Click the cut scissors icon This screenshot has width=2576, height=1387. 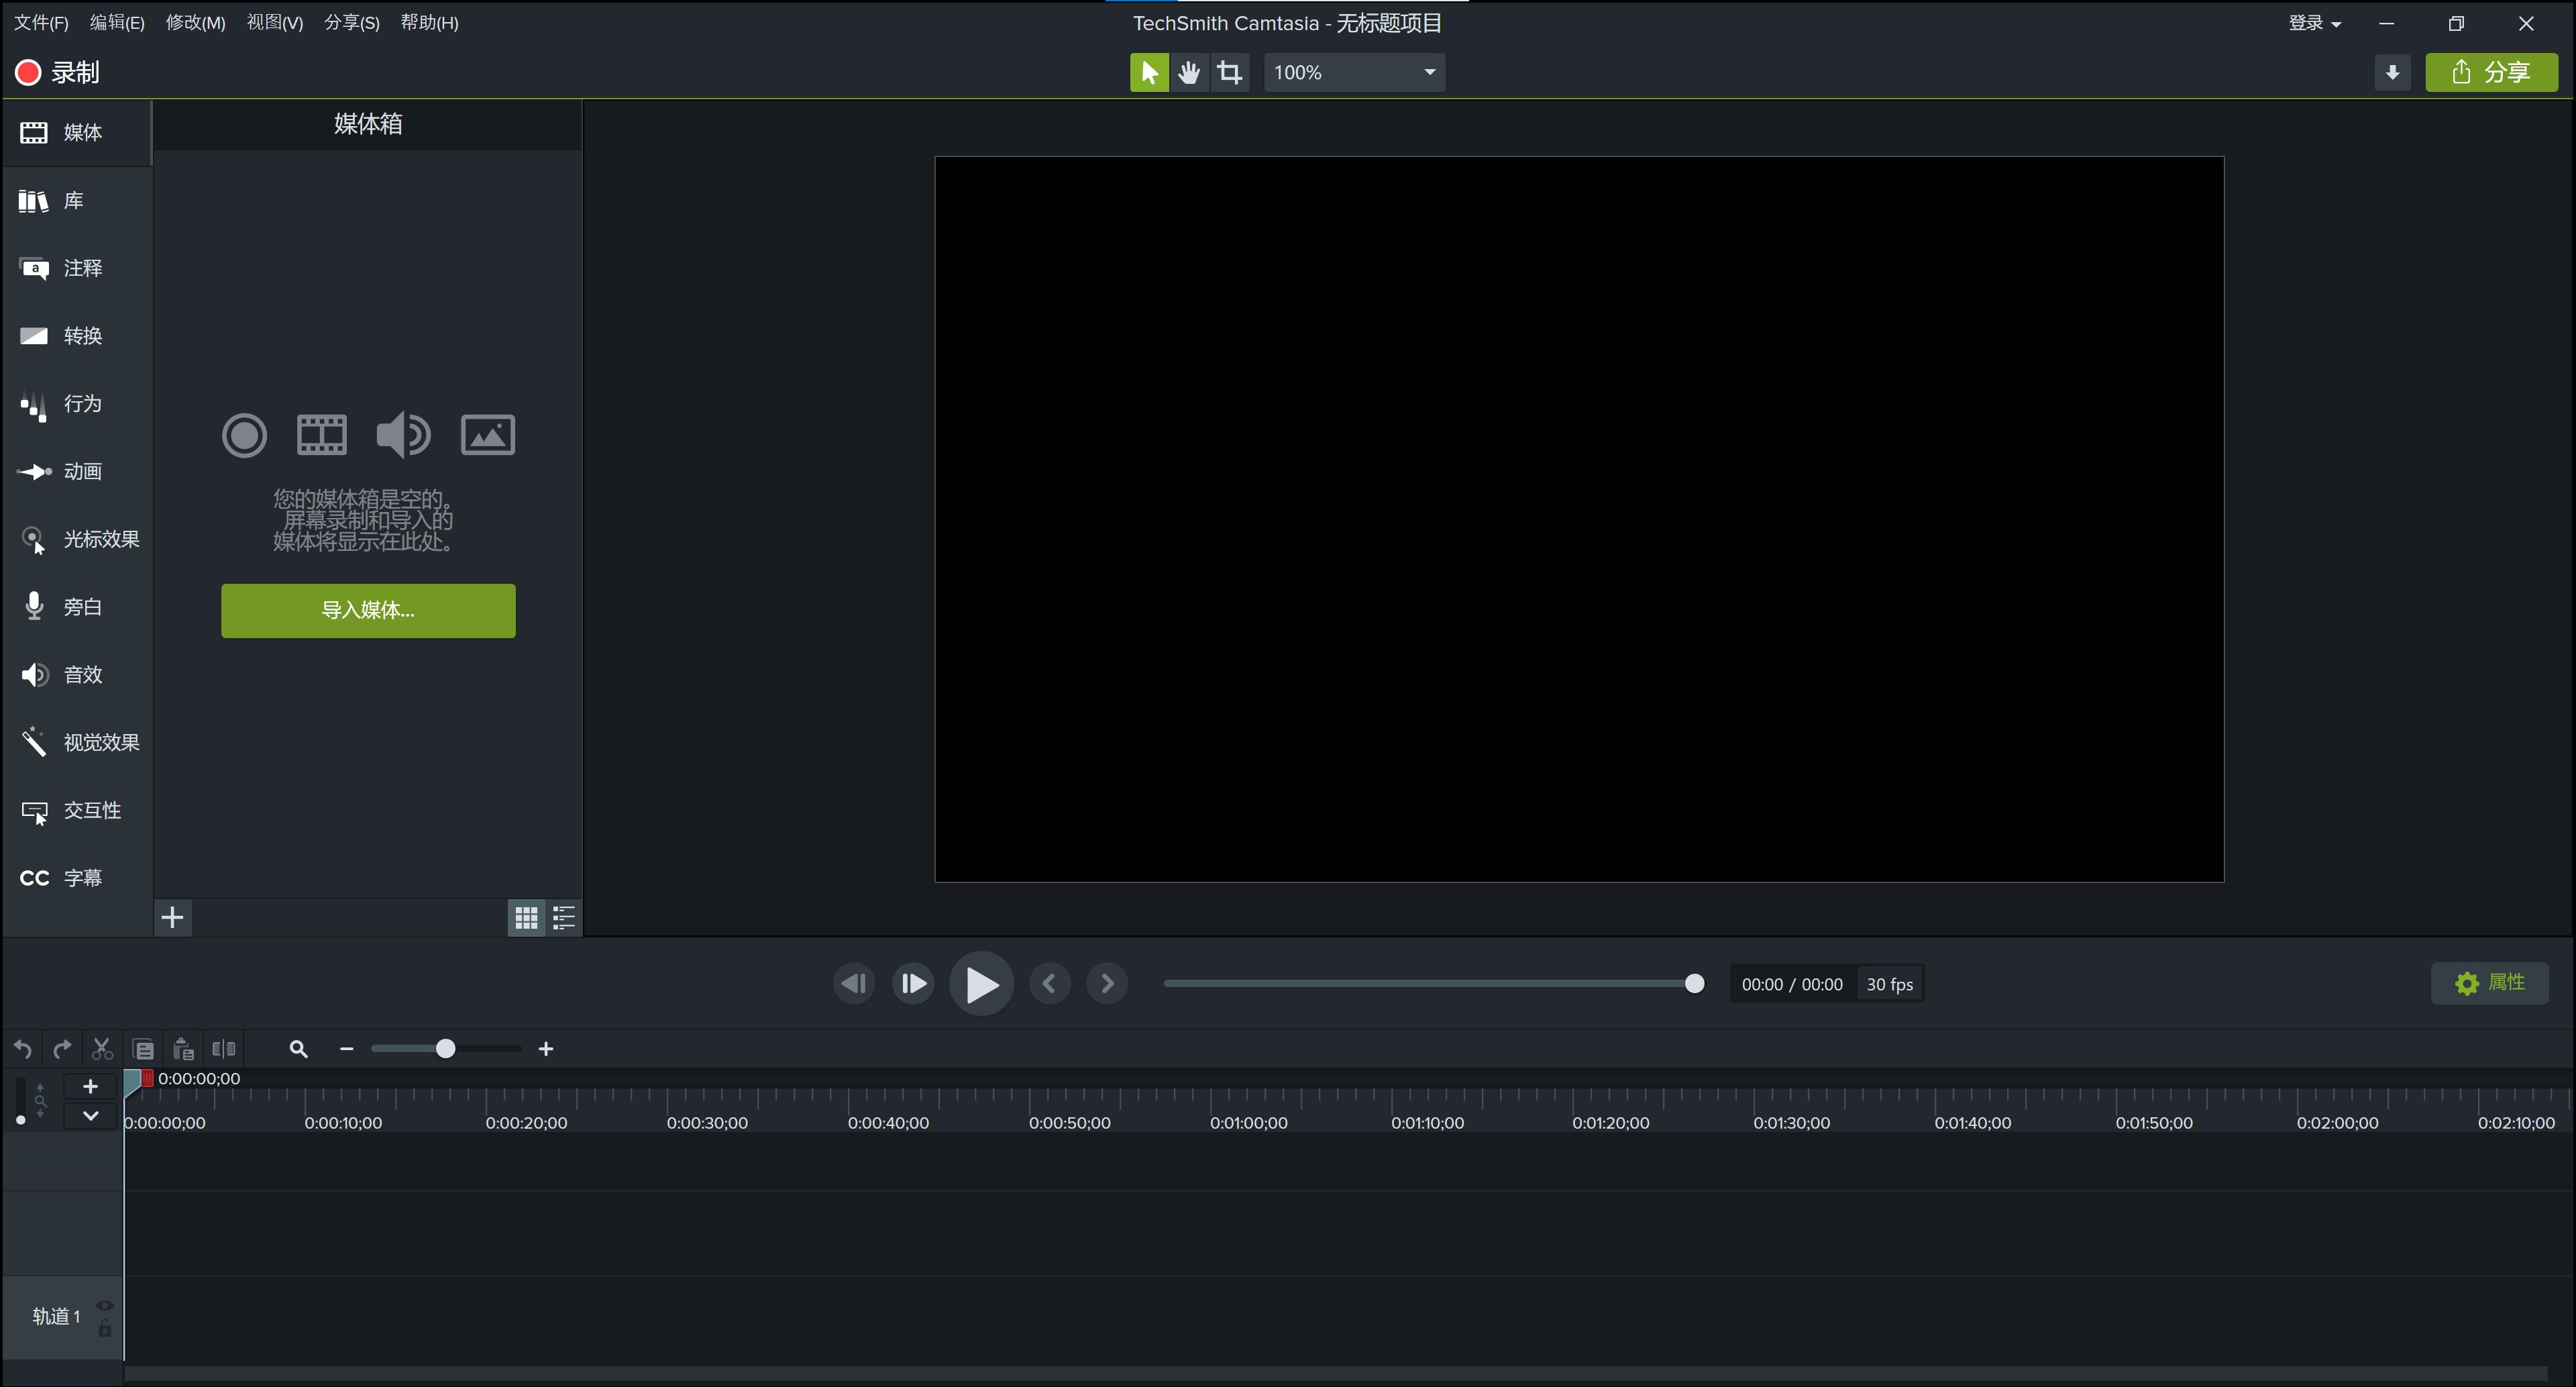[x=102, y=1049]
